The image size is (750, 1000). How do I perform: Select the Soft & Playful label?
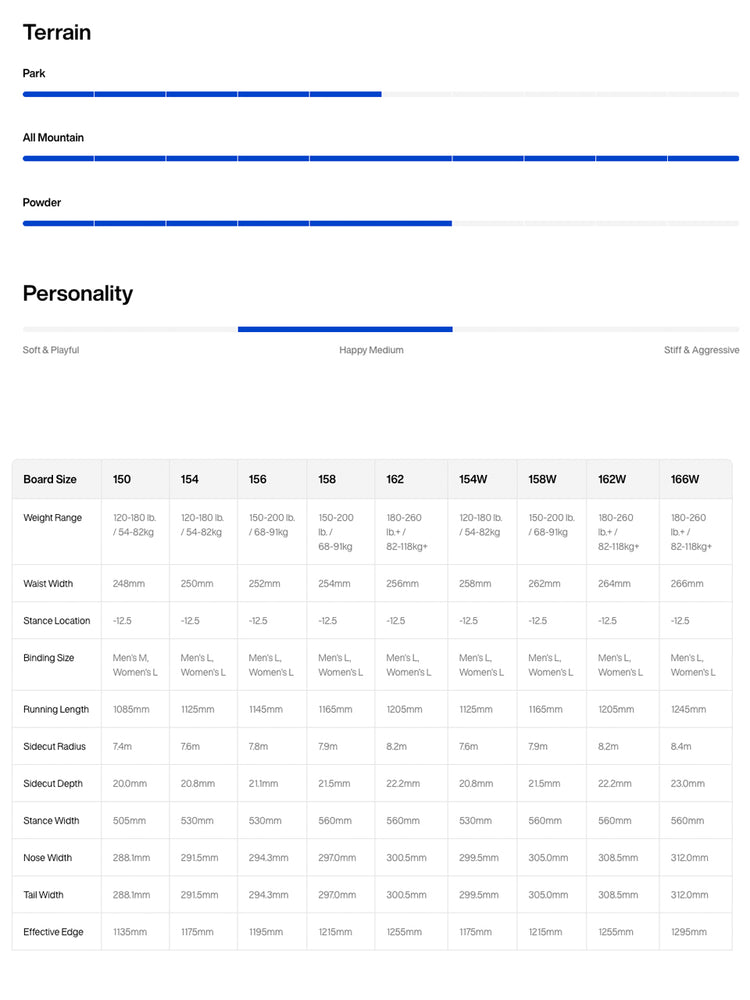pyautogui.click(x=51, y=349)
